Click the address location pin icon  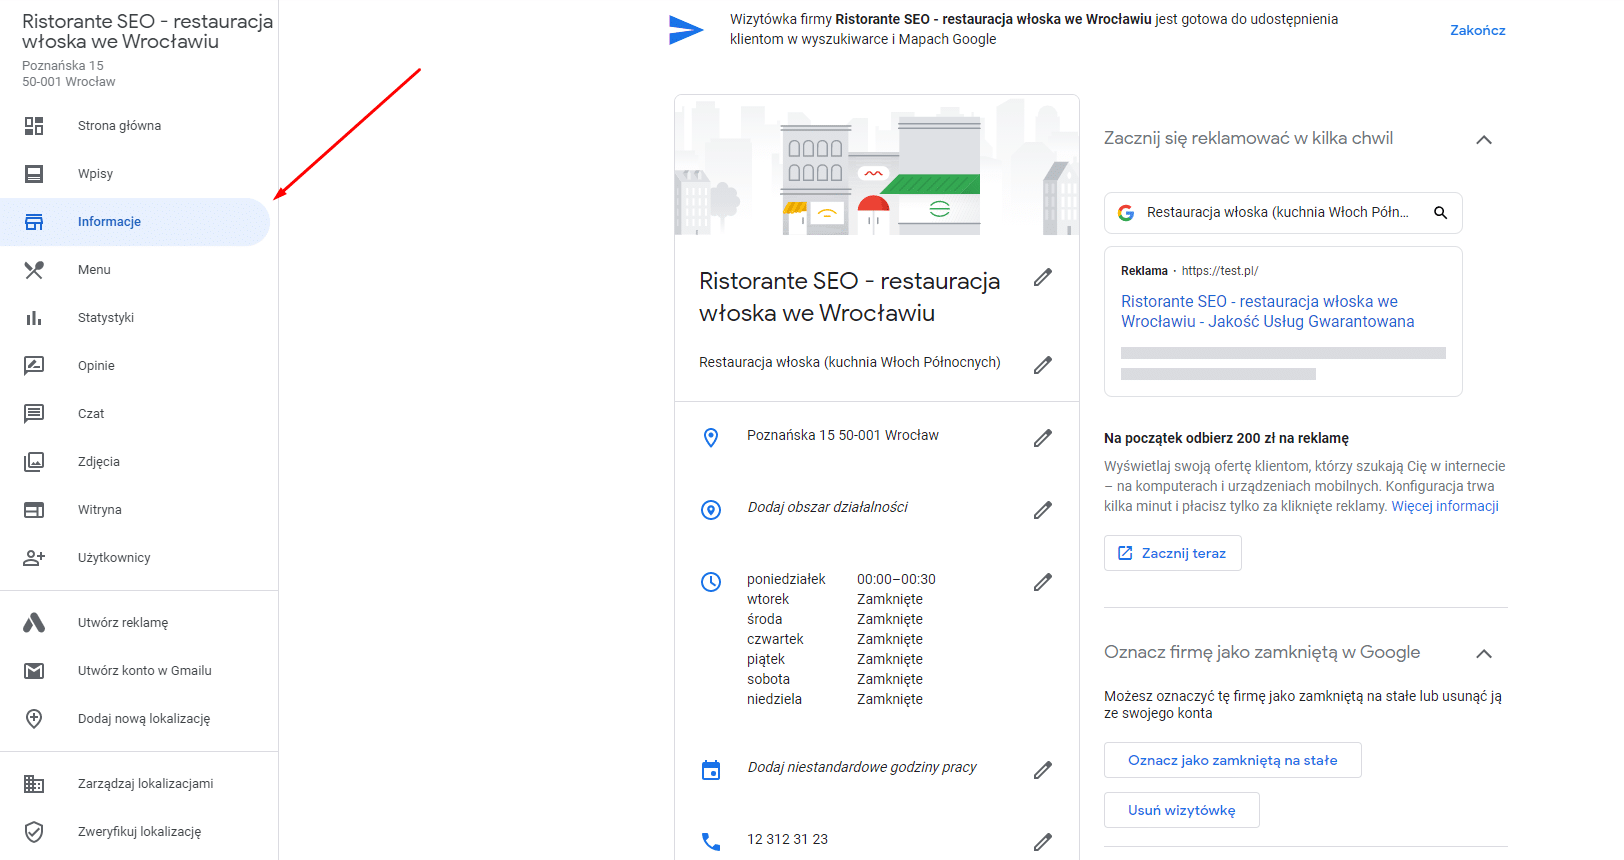click(711, 438)
